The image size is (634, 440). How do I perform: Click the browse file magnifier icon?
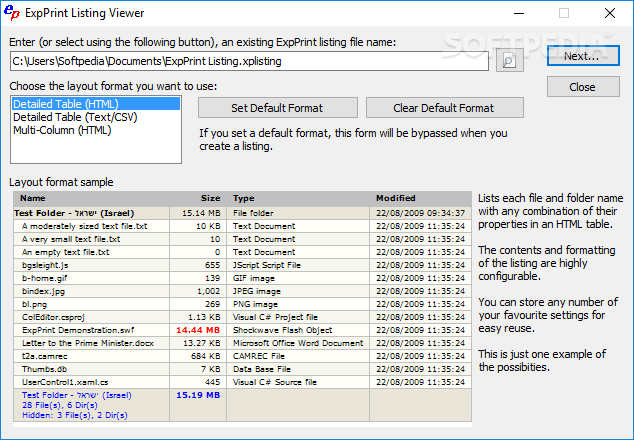pos(509,61)
